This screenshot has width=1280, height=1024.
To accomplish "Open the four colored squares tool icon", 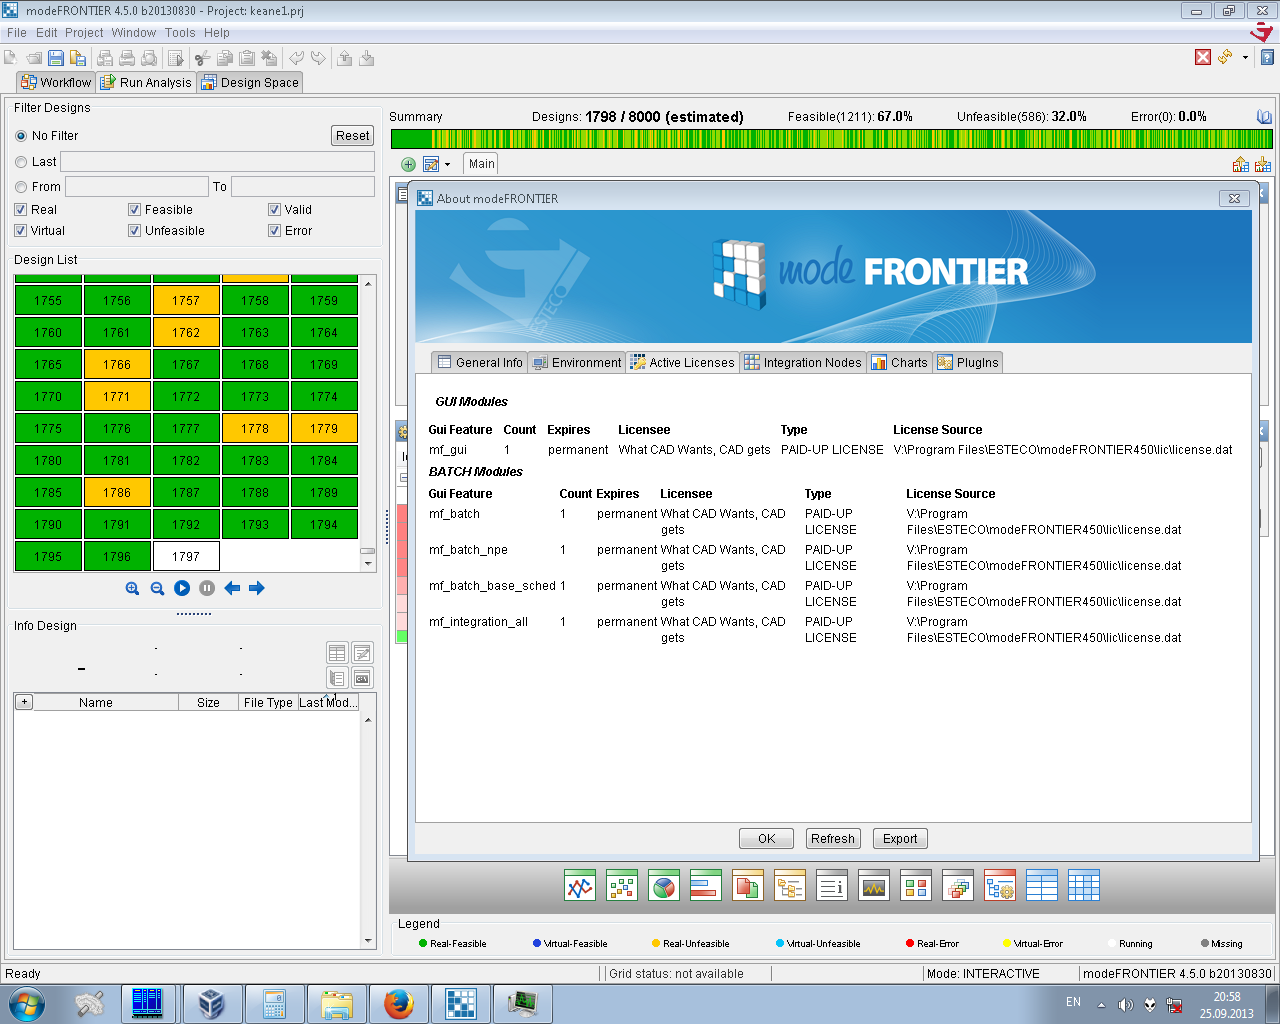I will (916, 885).
